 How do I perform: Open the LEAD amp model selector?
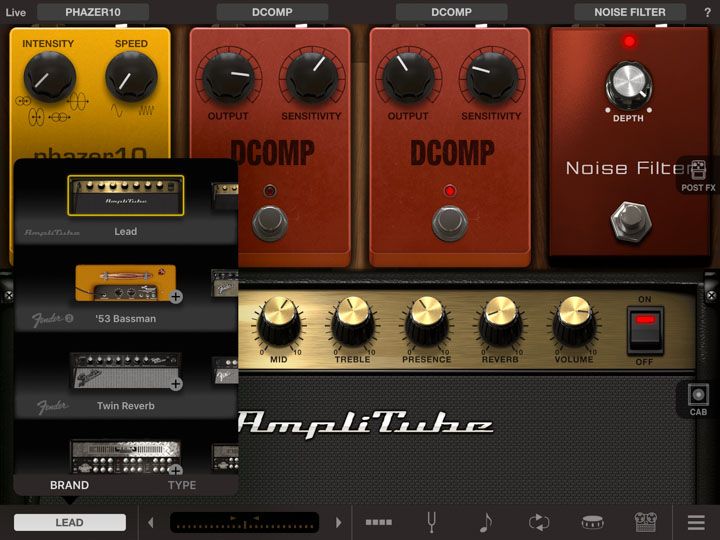point(70,523)
